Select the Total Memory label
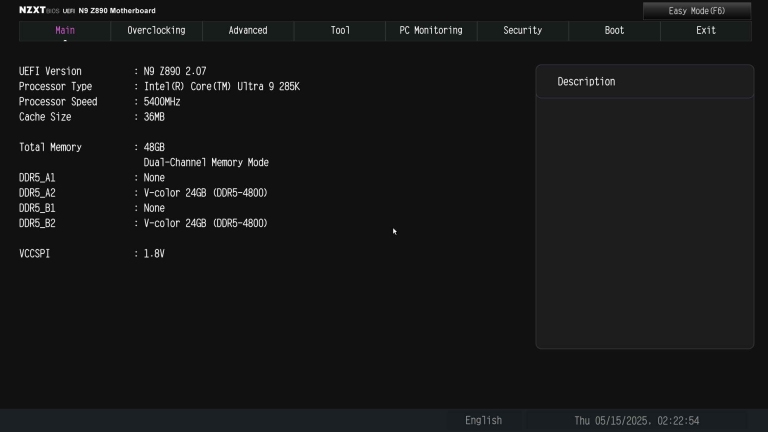This screenshot has height=432, width=768. pos(50,147)
